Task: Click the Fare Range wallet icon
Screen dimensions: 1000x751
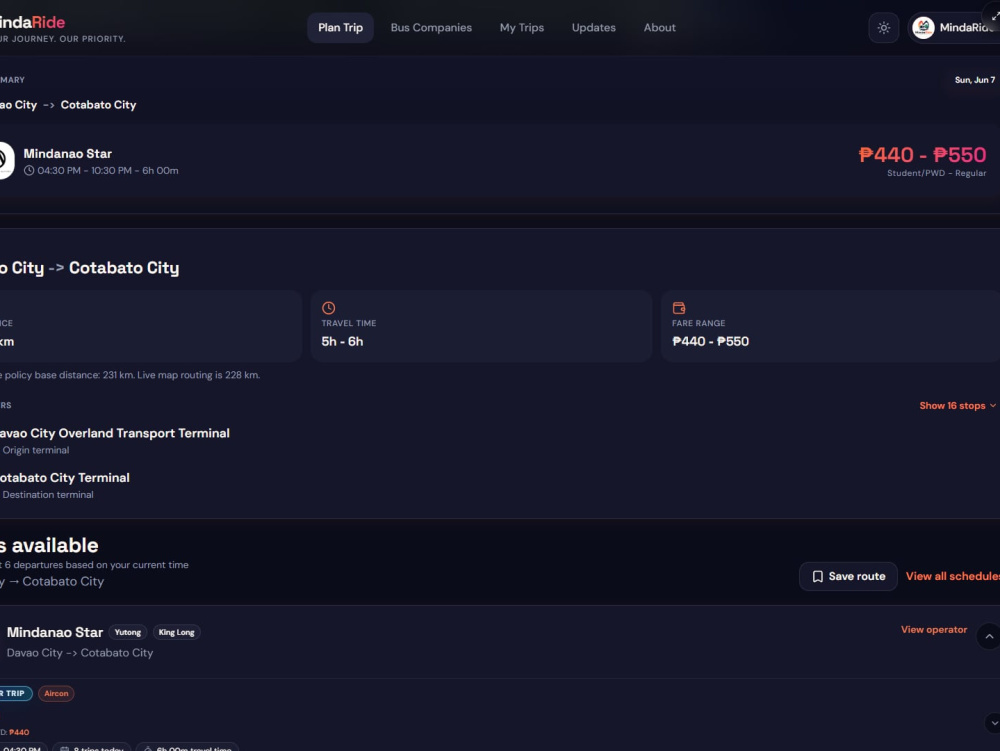Action: (x=679, y=308)
